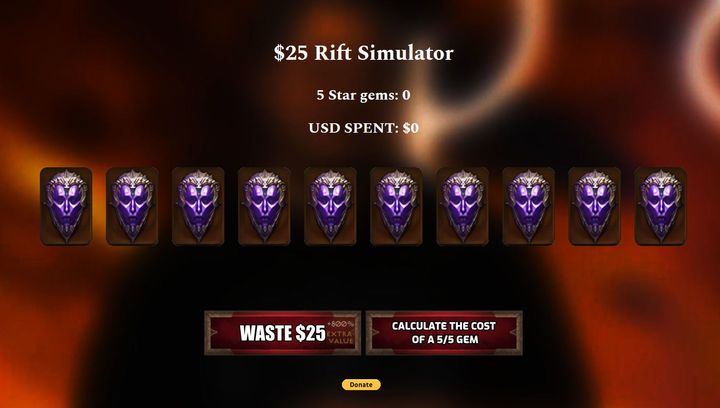Click the fifth purple mask card

330,206
